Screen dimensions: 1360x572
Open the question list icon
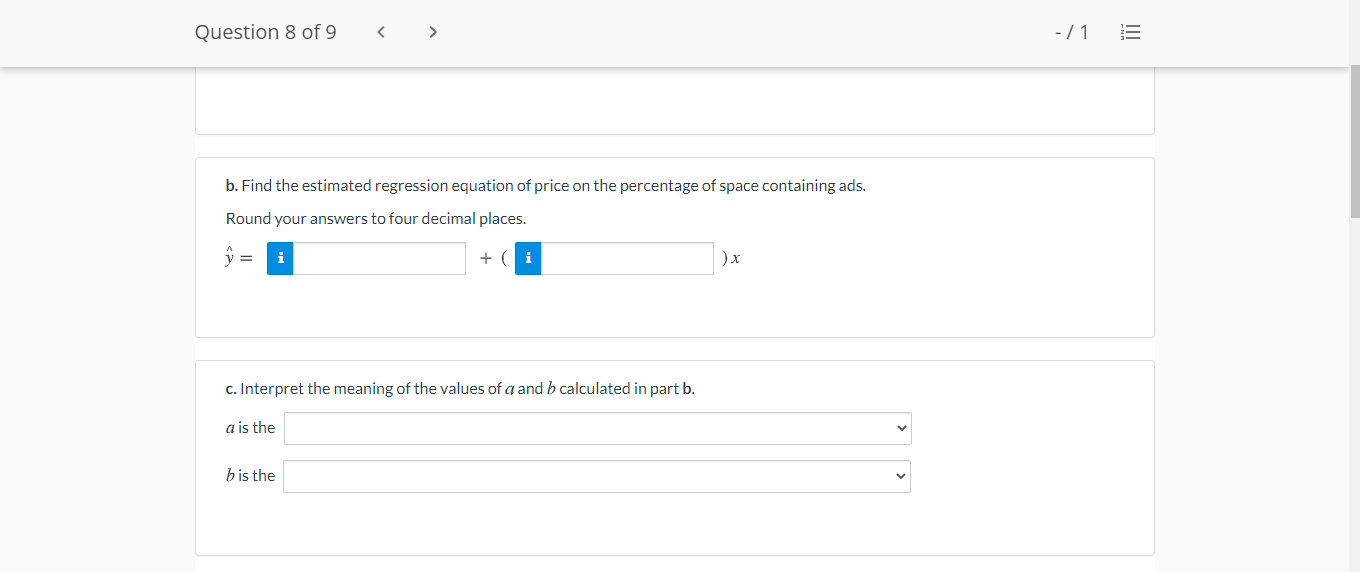1130,32
